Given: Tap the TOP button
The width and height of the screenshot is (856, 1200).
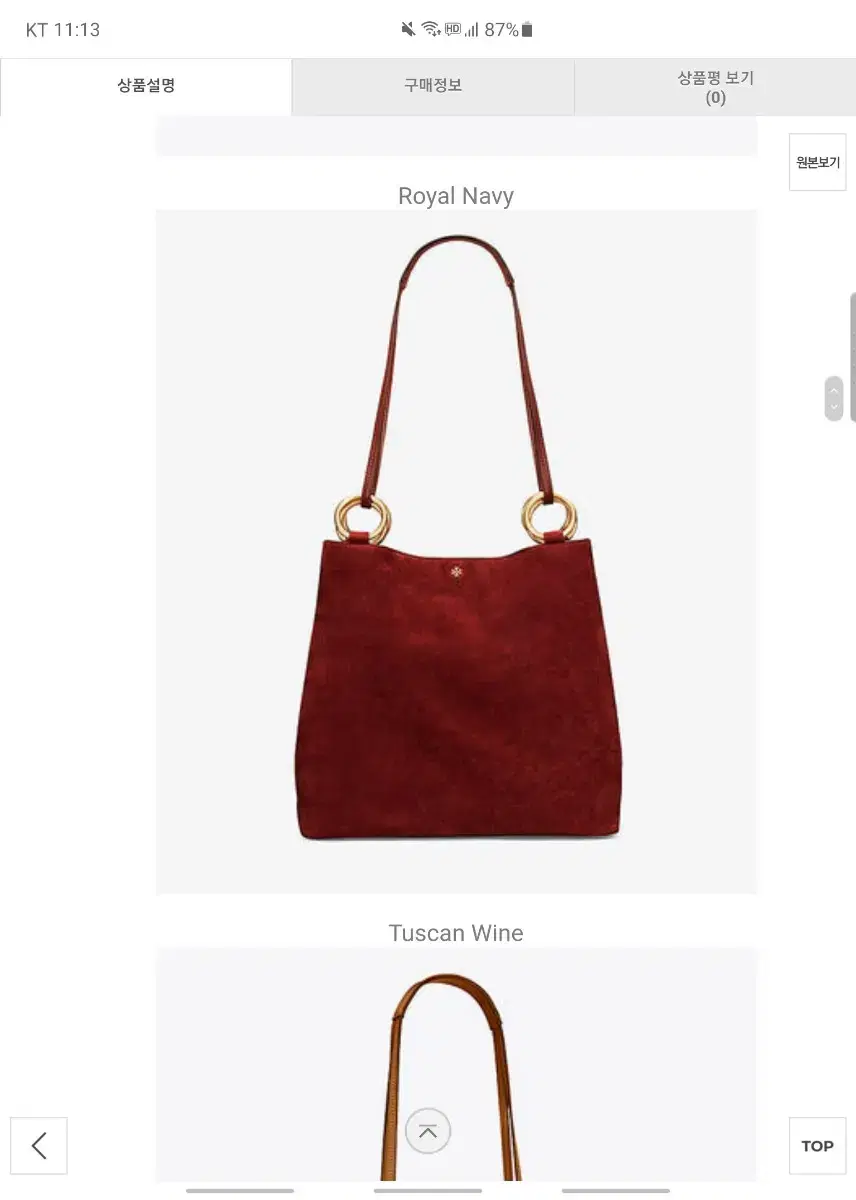Looking at the screenshot, I should point(817,1146).
